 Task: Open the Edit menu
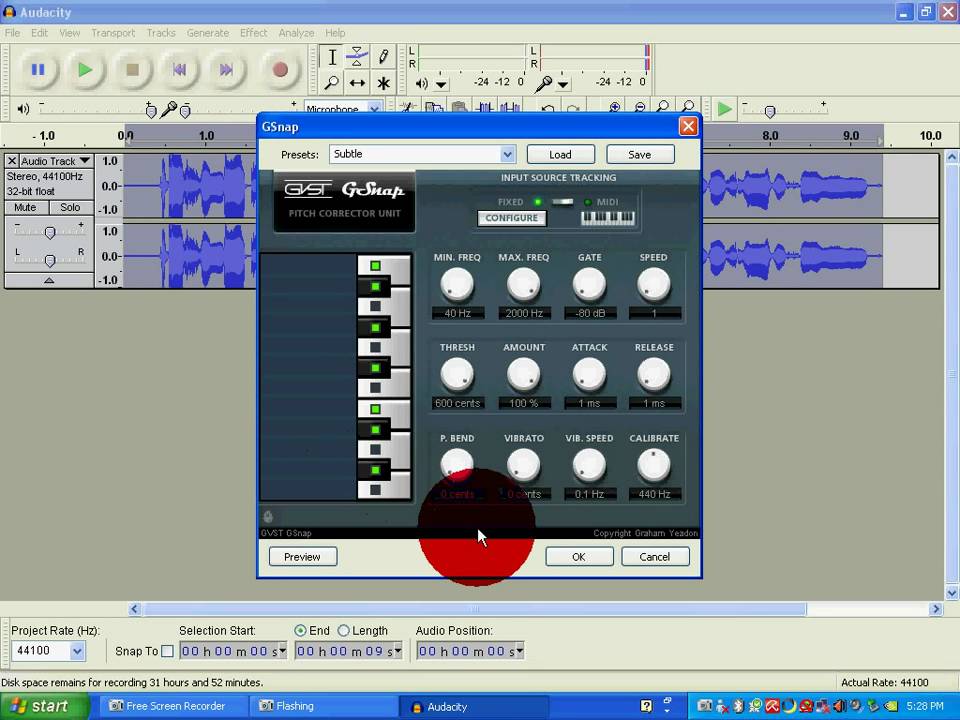pos(39,33)
